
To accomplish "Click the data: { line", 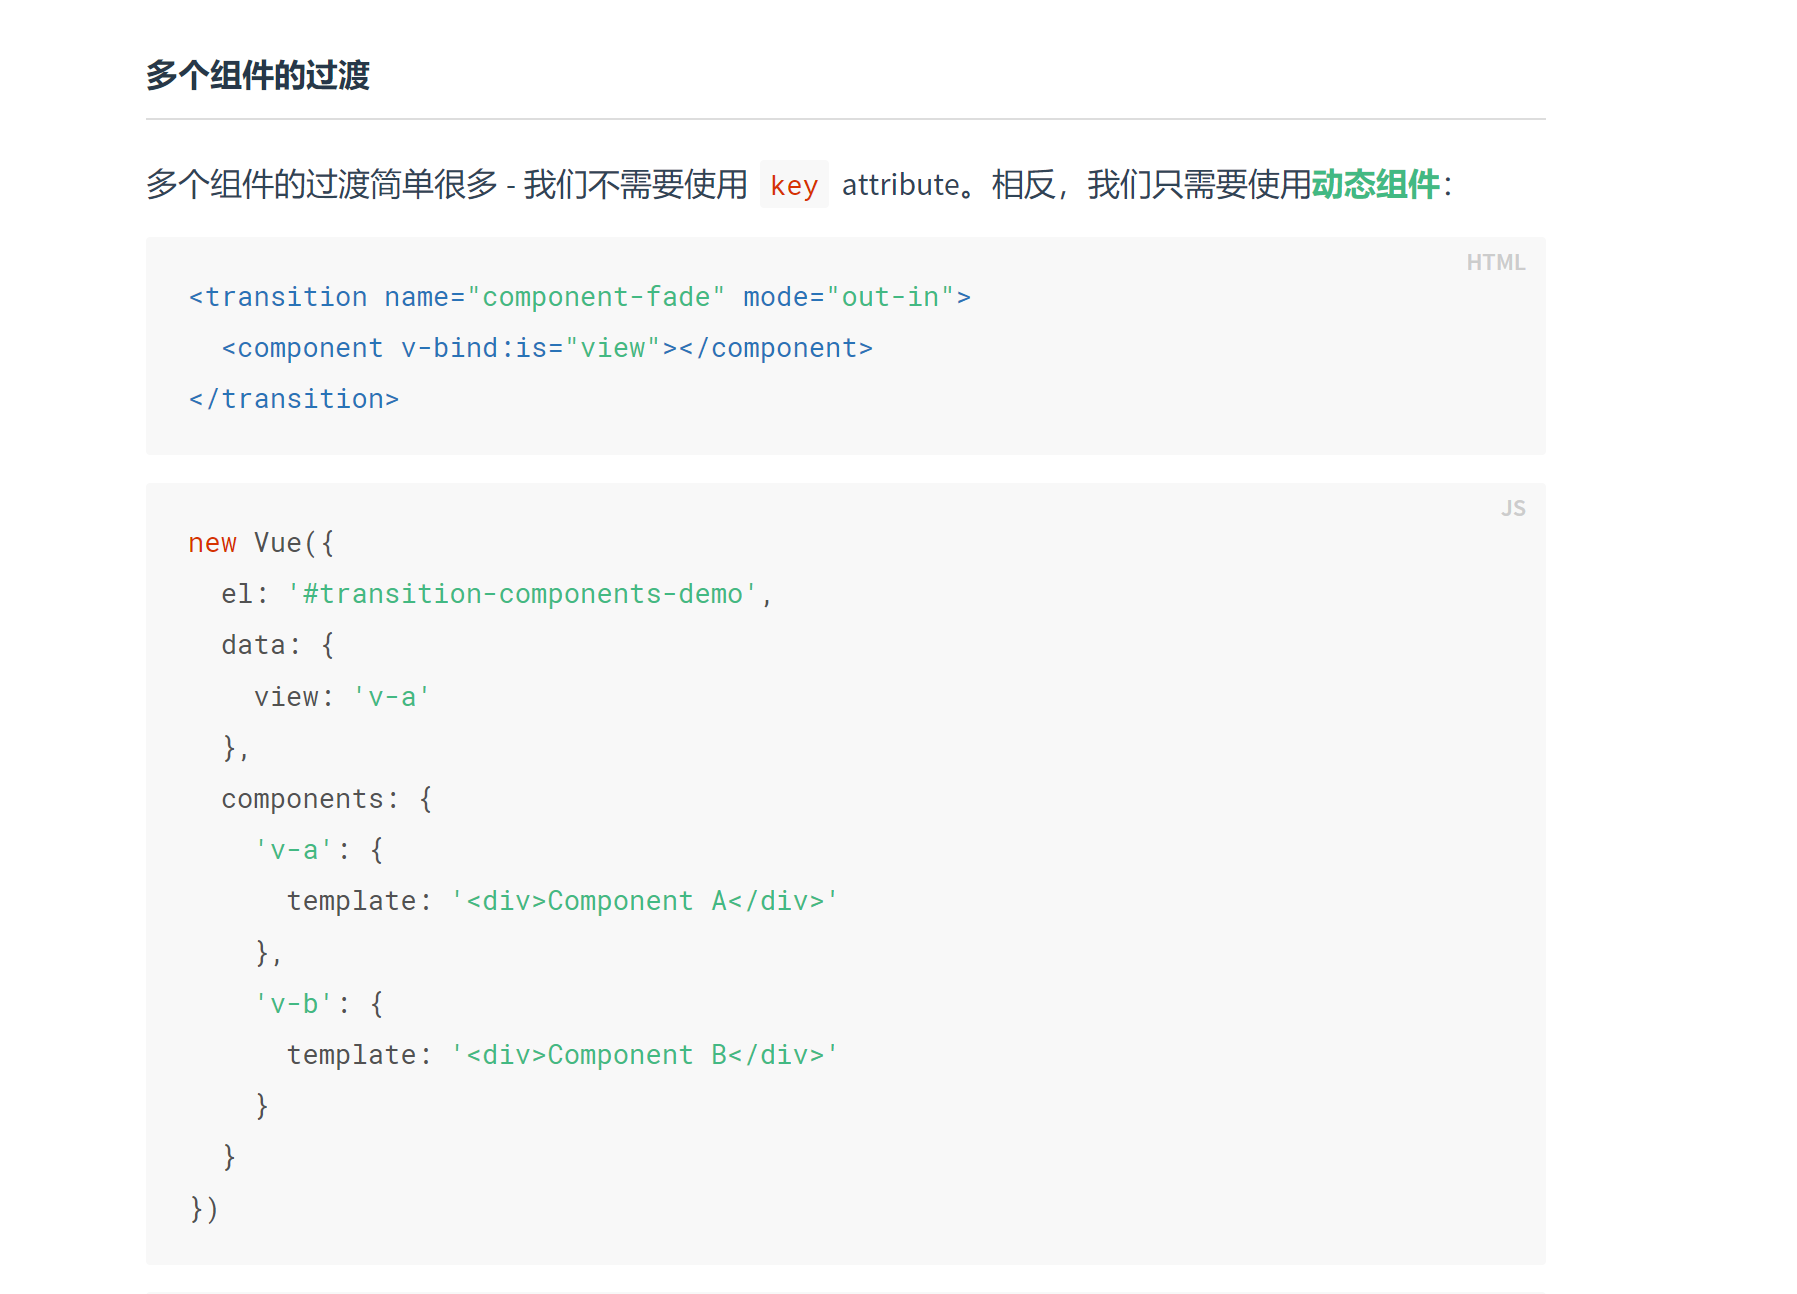I will (277, 645).
